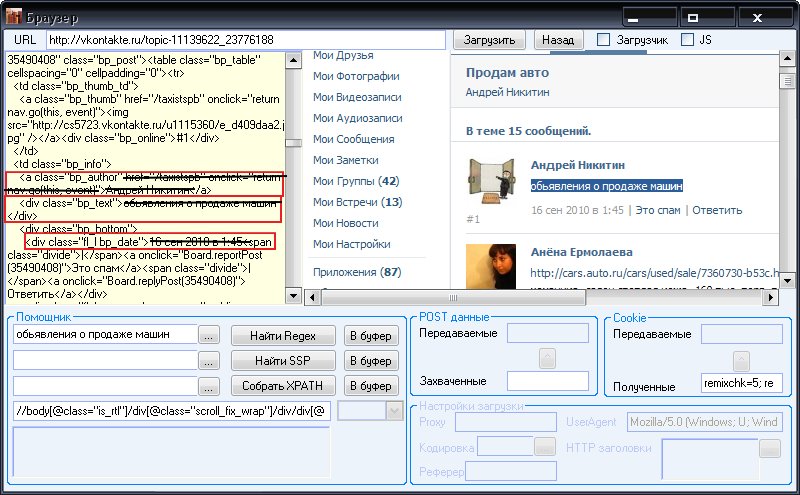Click the '...' button beside second helper field

pos(208,360)
